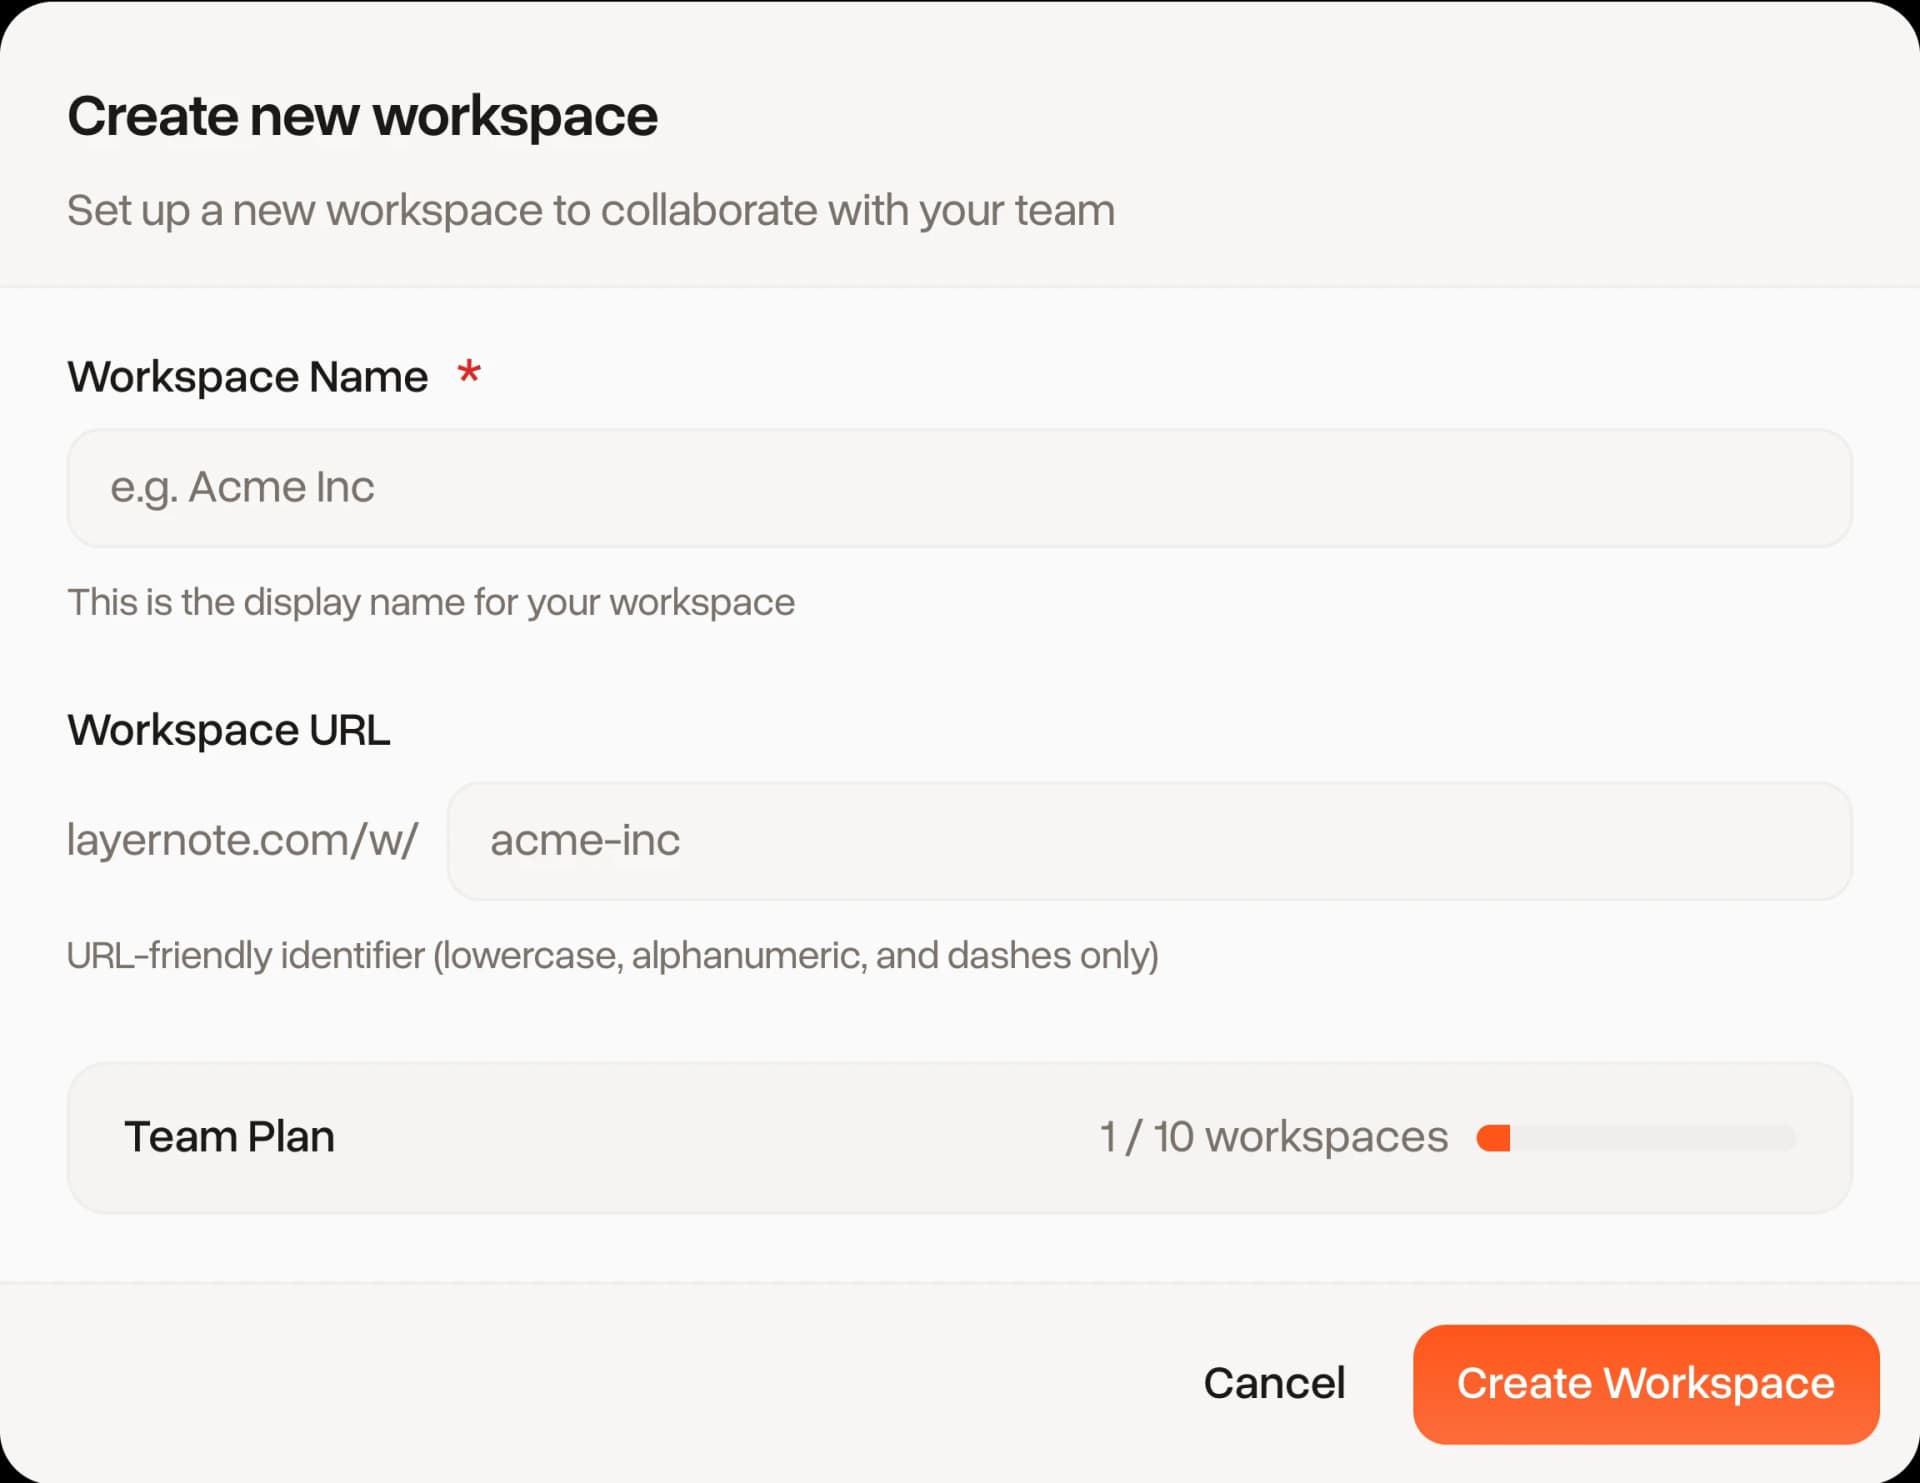Click the 'Workspace URL' field label
Viewport: 1920px width, 1483px height.
coord(228,730)
